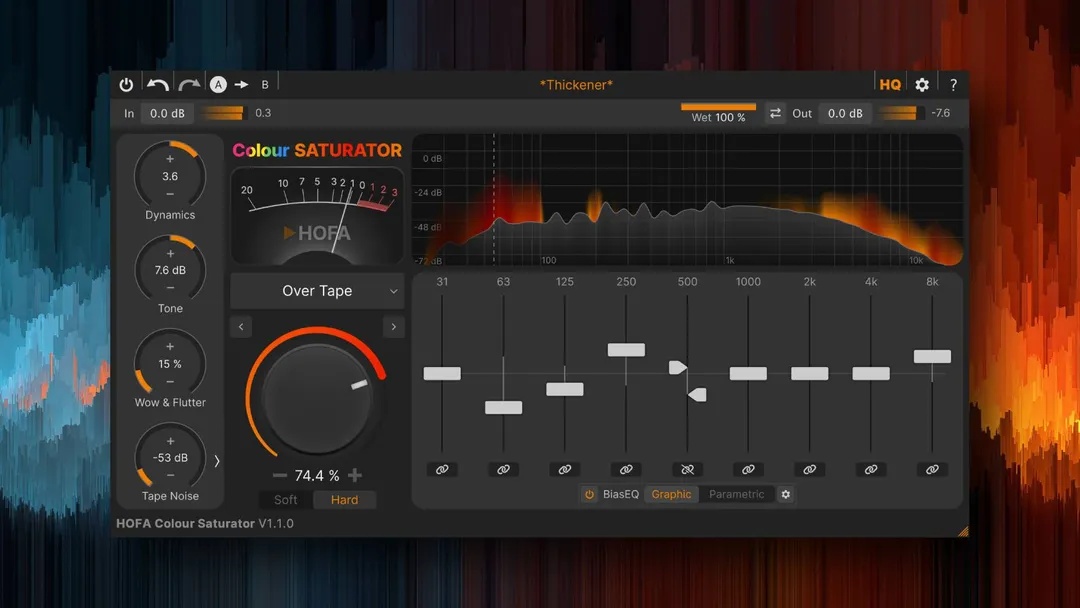The image size is (1080, 608).
Task: Click the spectrum analyzer display
Action: pyautogui.click(x=687, y=200)
